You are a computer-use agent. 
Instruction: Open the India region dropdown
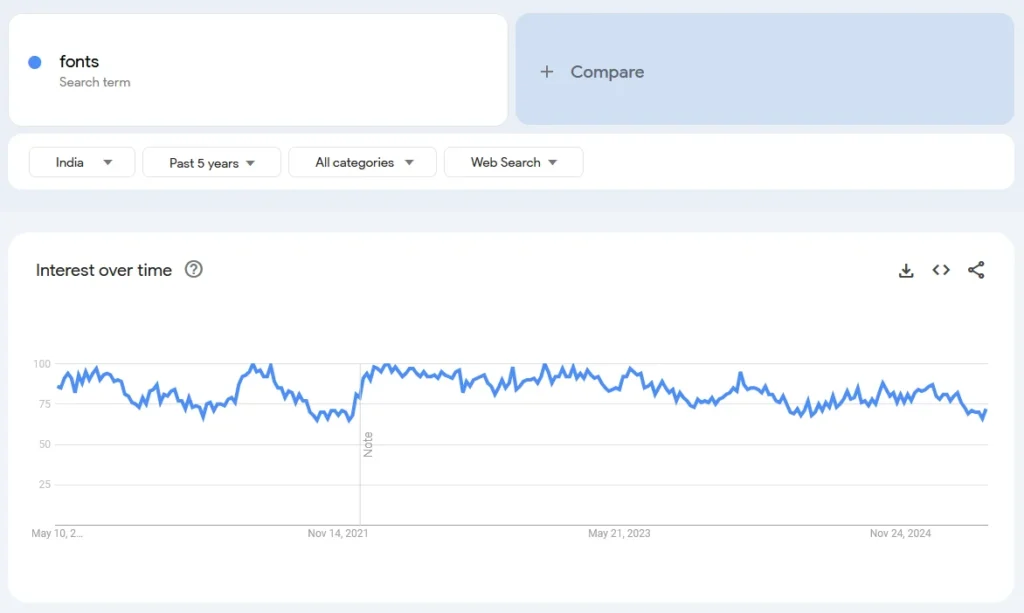point(81,162)
